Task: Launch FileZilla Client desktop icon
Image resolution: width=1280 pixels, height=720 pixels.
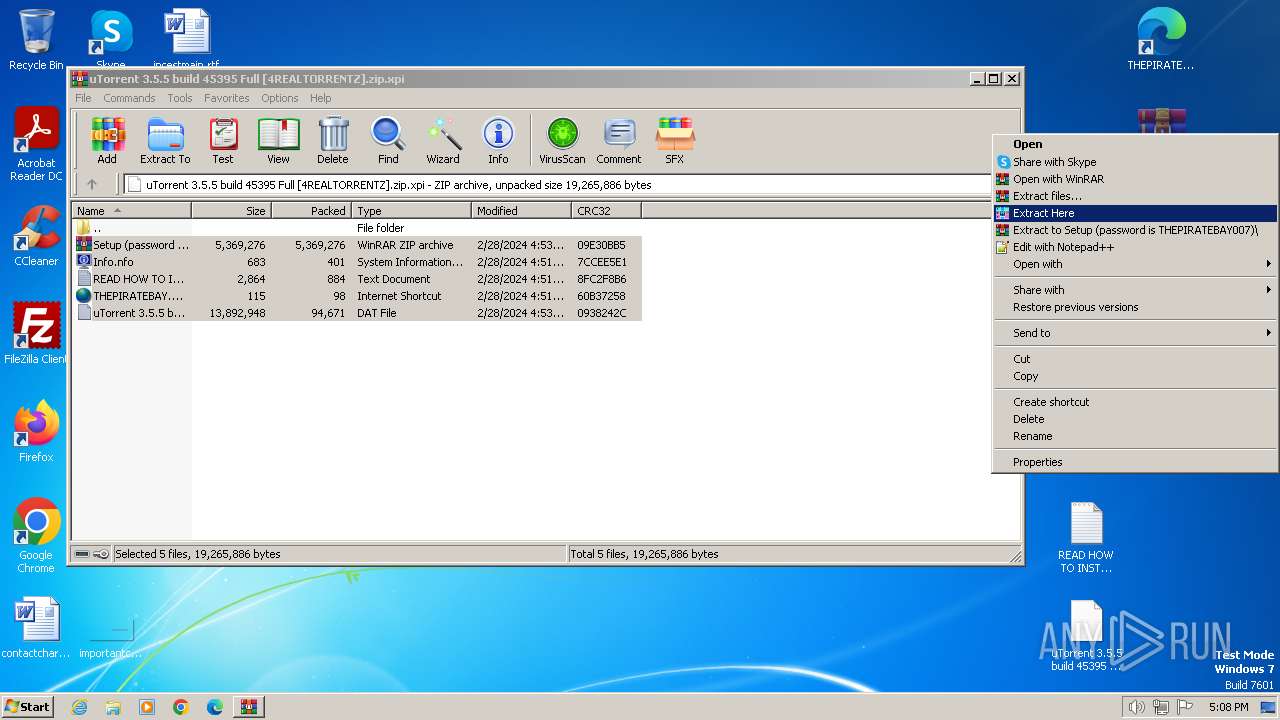Action: pos(36,334)
